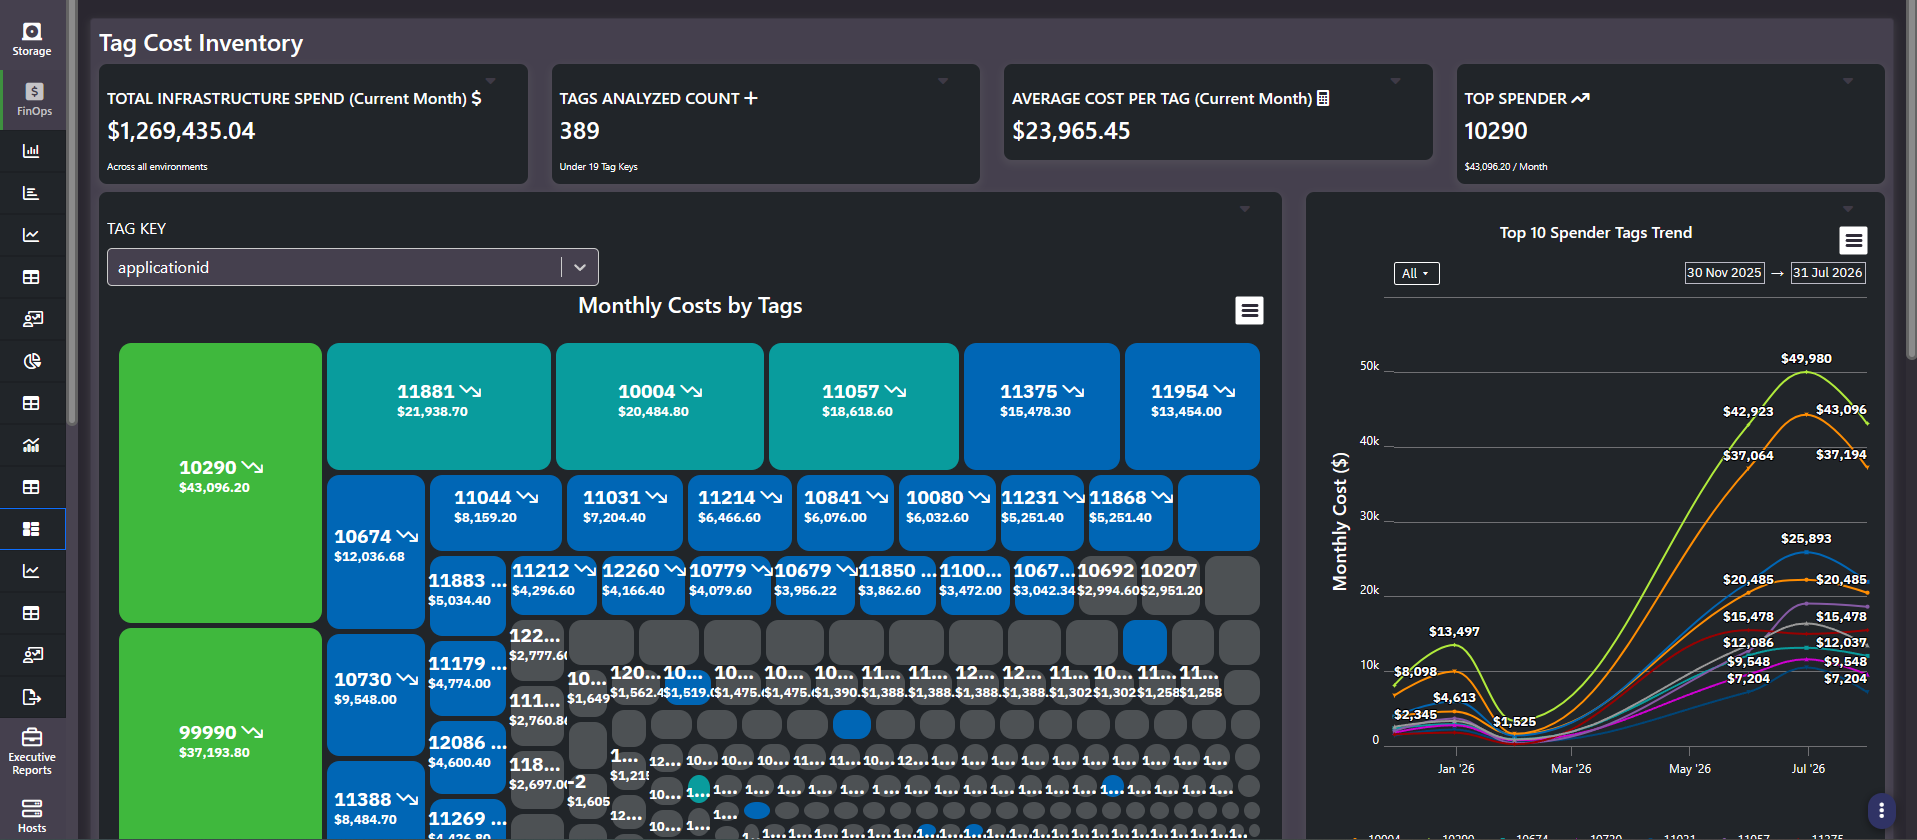Select the 10730 treemap tile
The height and width of the screenshot is (840, 1917).
375,694
